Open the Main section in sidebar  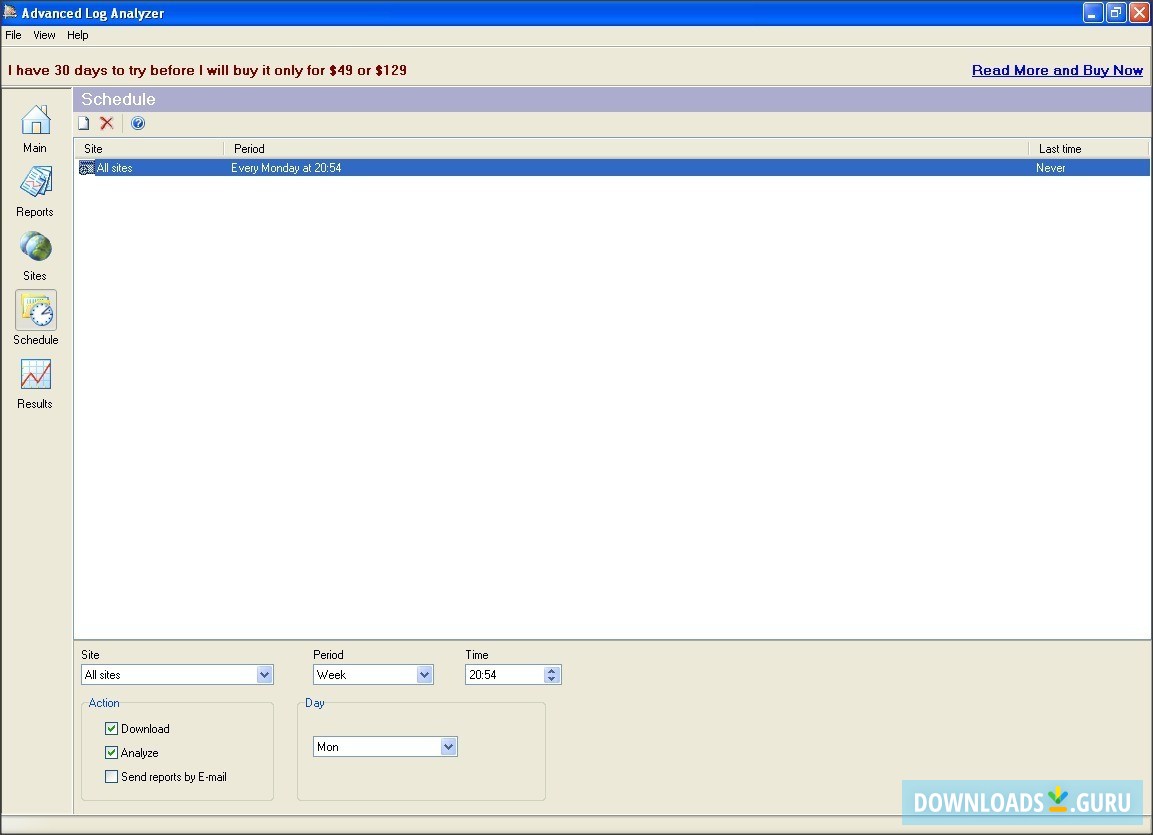(35, 129)
